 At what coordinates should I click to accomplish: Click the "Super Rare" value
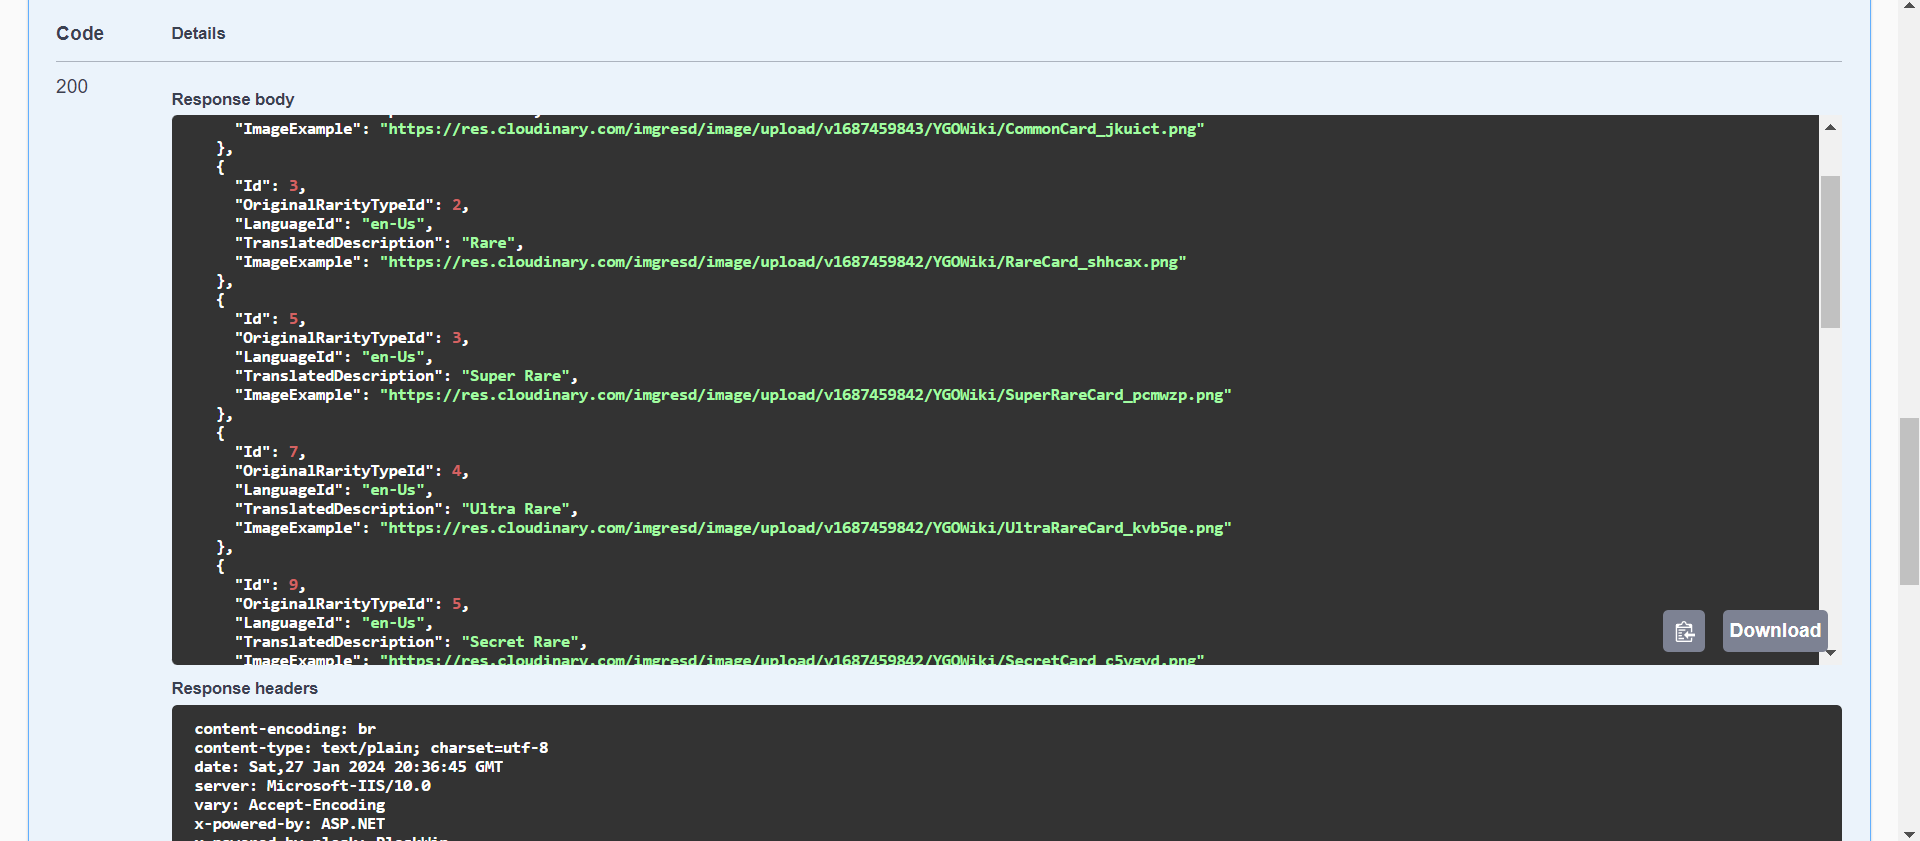click(515, 376)
